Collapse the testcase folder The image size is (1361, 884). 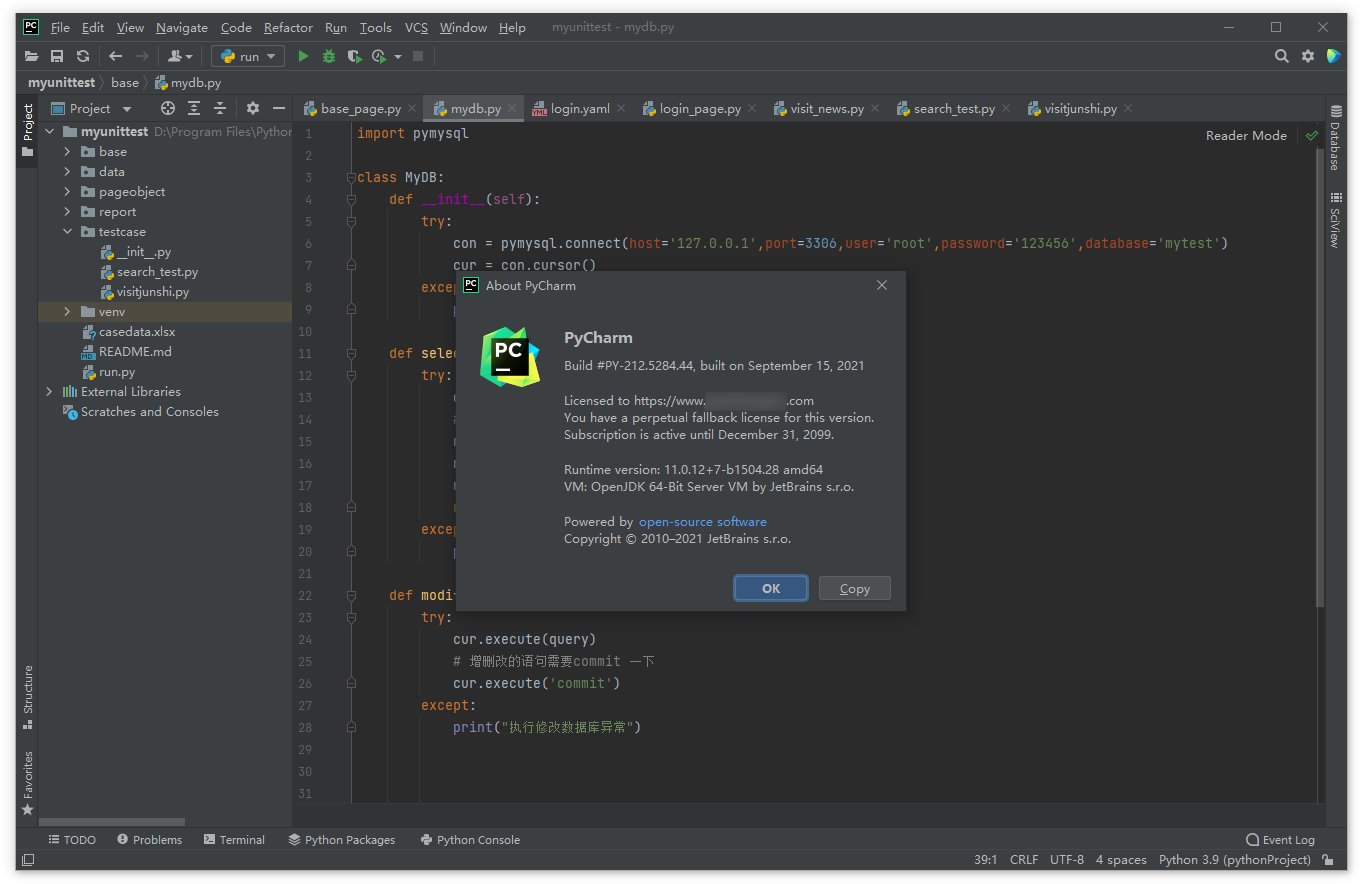[x=67, y=232]
